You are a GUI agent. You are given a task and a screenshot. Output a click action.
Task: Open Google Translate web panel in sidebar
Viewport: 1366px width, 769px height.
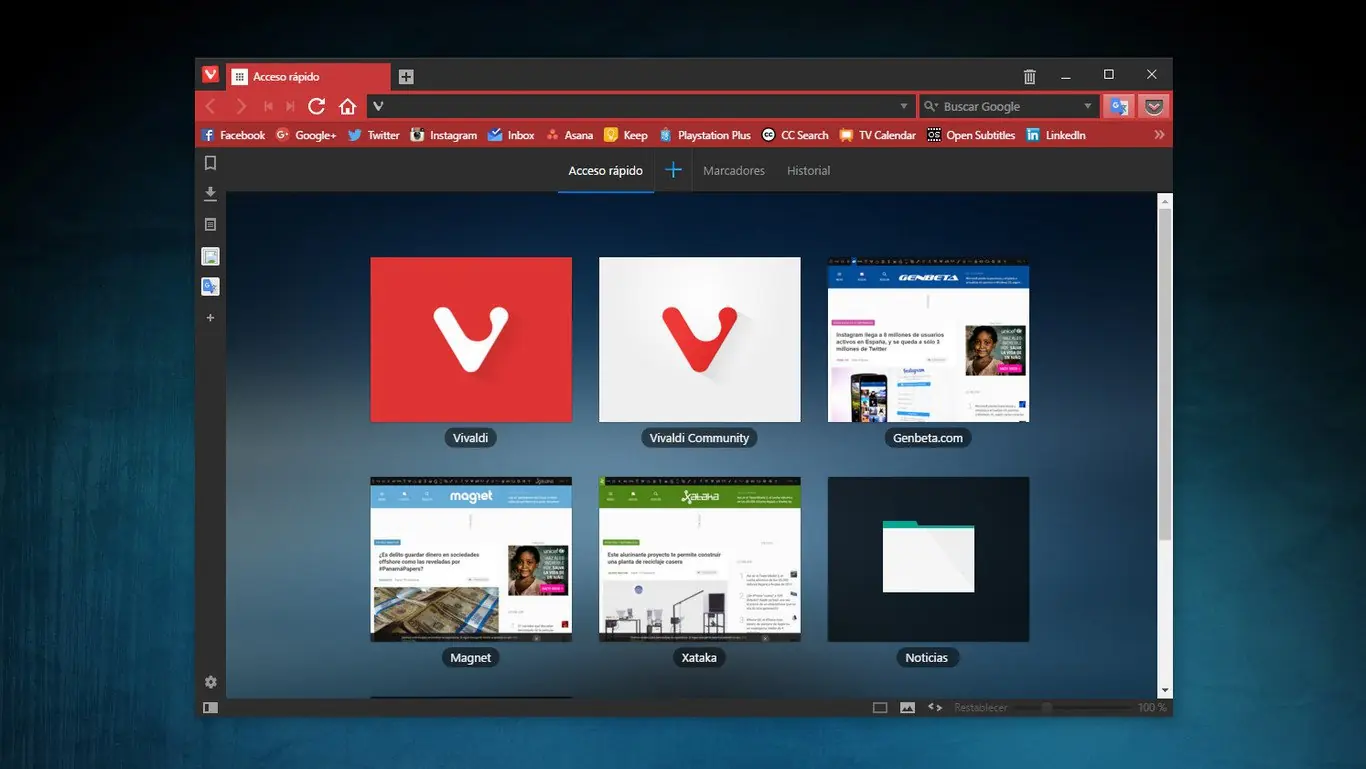click(x=210, y=286)
